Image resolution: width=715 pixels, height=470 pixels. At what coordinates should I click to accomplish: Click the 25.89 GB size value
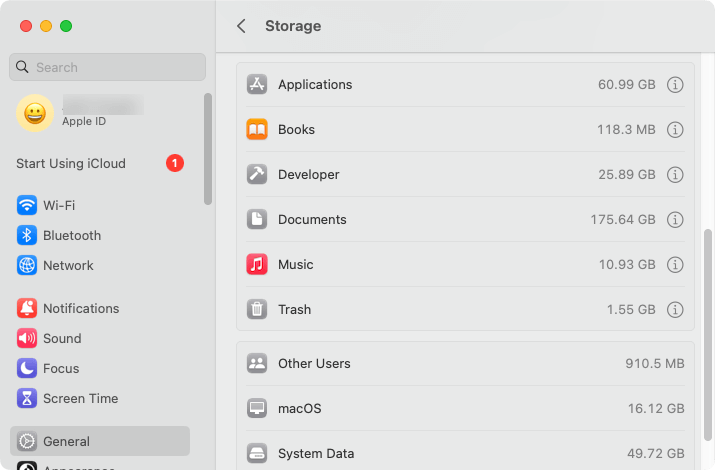click(627, 174)
